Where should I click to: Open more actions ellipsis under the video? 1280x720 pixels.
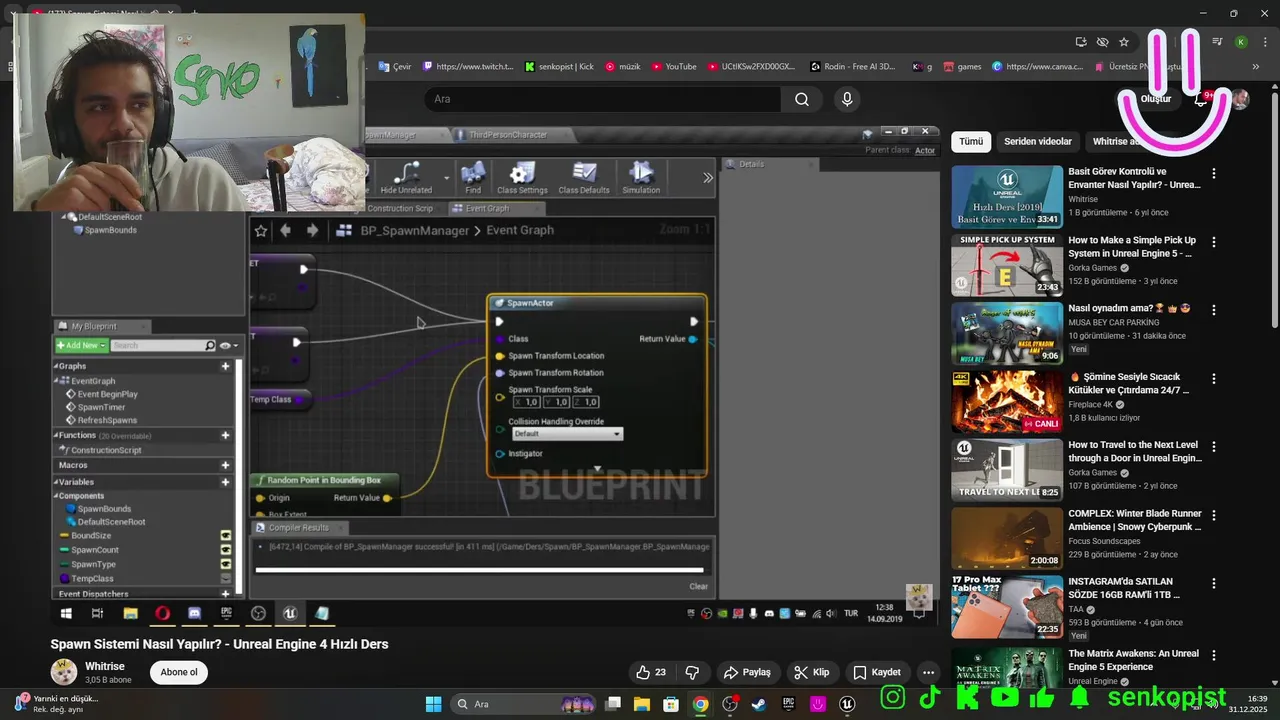(x=928, y=672)
